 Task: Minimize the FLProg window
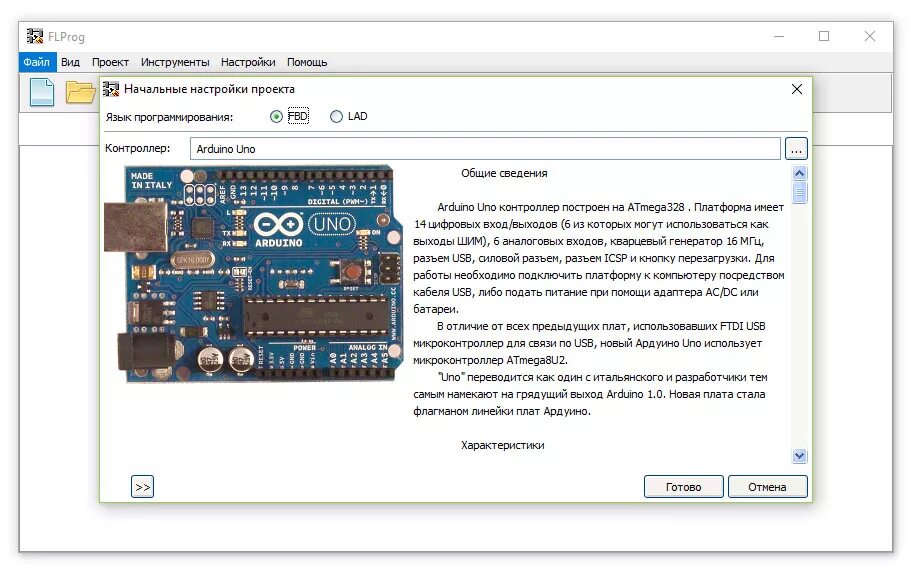point(779,36)
